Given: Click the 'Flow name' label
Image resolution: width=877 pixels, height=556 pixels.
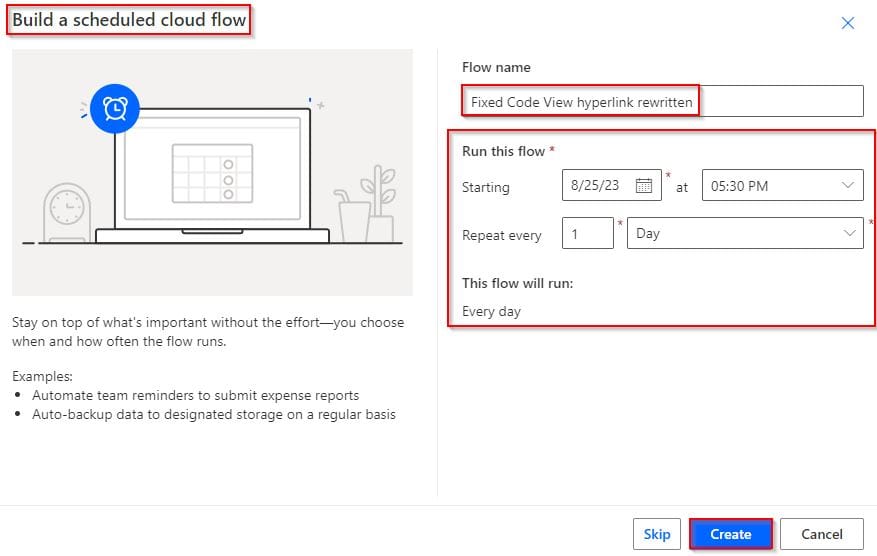Looking at the screenshot, I should click(x=496, y=67).
